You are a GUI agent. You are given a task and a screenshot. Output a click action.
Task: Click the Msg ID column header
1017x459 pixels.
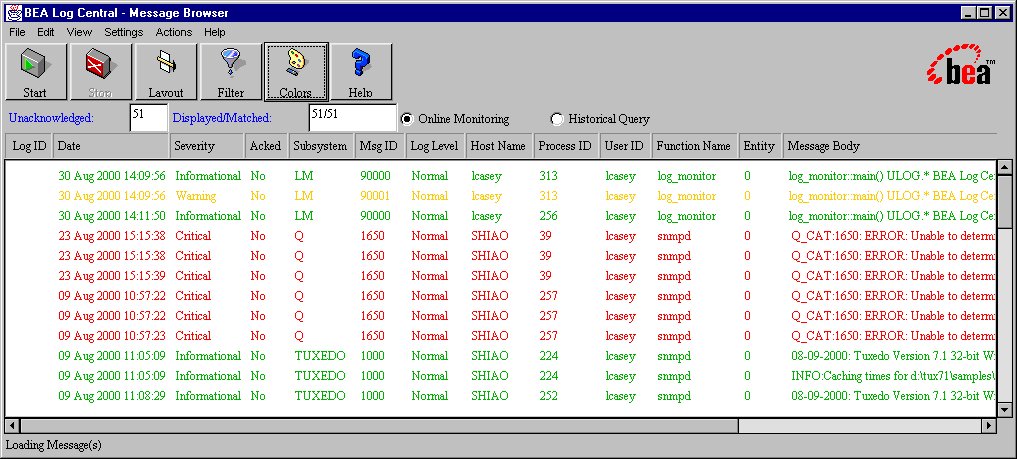[379, 146]
